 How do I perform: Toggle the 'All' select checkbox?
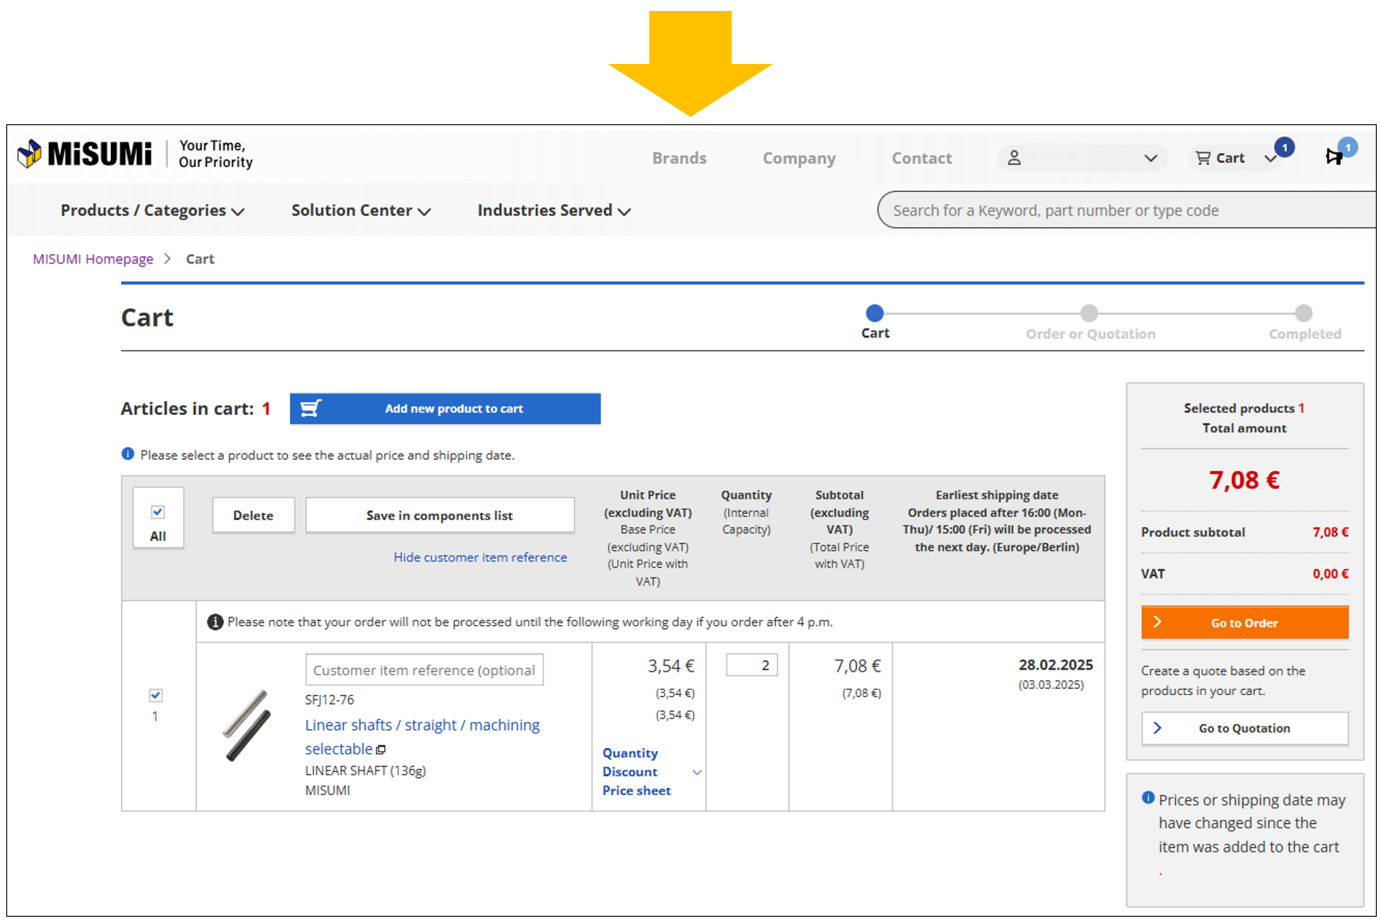pos(158,512)
